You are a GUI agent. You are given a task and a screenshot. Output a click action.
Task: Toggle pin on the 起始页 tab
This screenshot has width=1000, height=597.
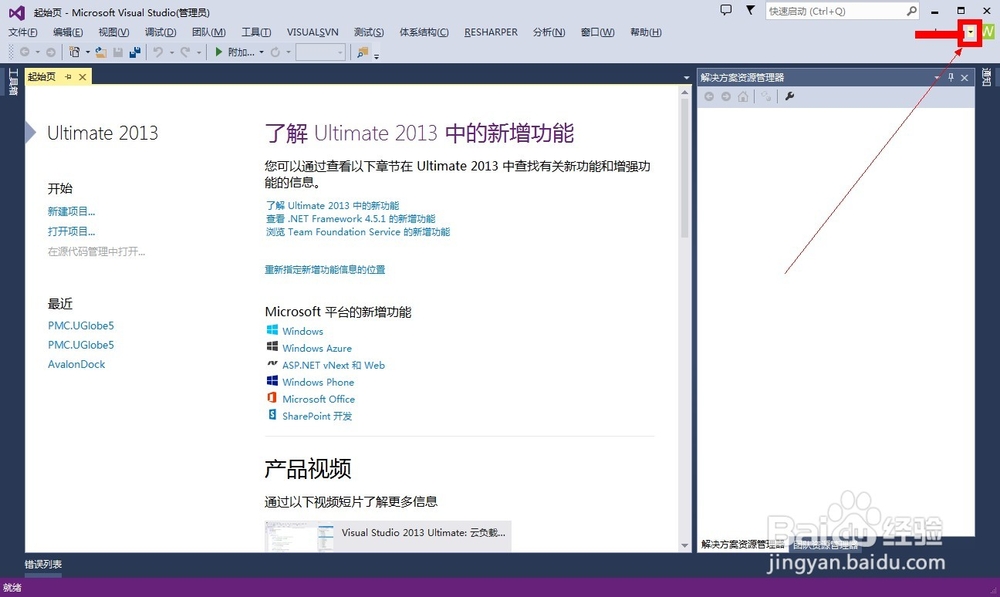point(68,77)
